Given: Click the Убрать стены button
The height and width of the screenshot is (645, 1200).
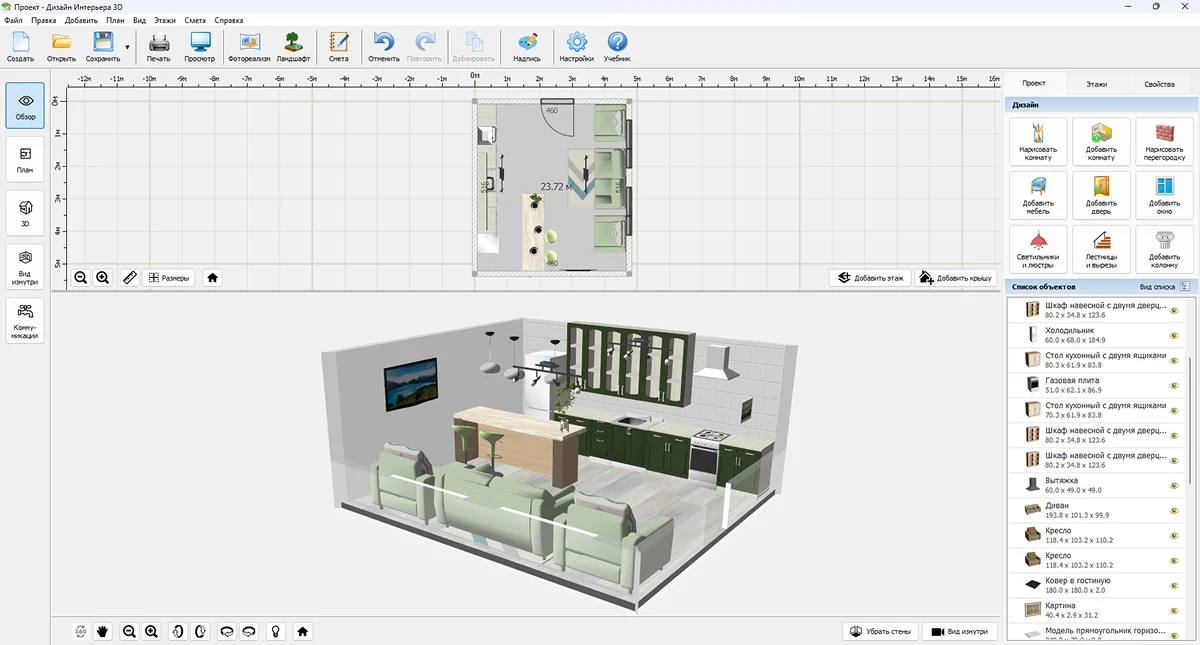Looking at the screenshot, I should coord(879,631).
